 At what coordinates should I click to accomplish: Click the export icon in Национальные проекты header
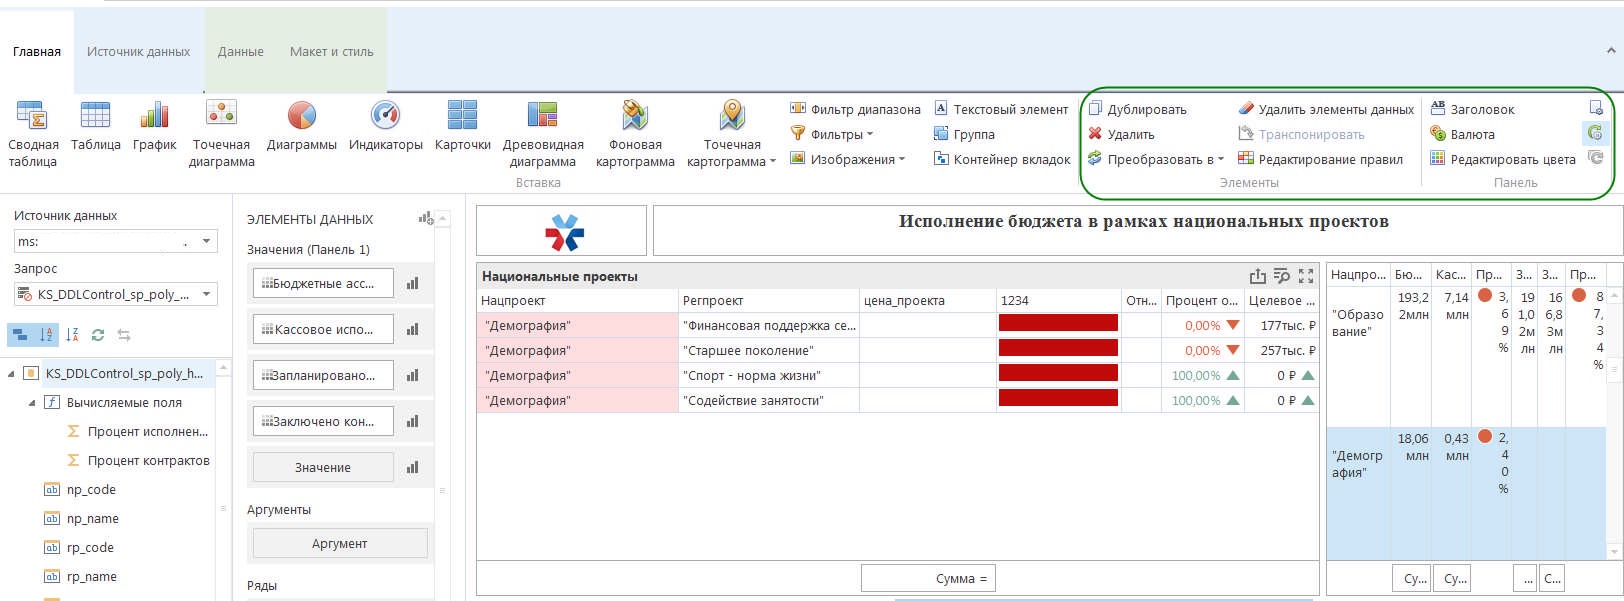(x=1258, y=277)
